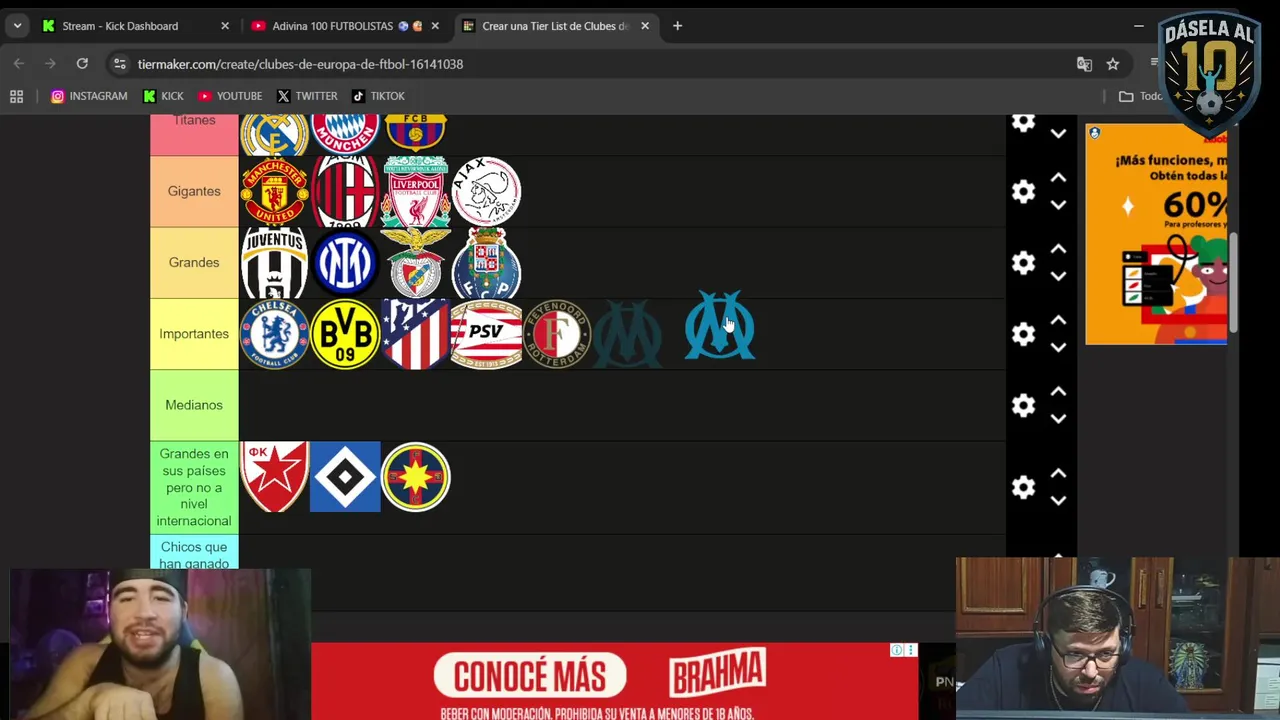Open settings gear for Grandes row

tap(1023, 262)
